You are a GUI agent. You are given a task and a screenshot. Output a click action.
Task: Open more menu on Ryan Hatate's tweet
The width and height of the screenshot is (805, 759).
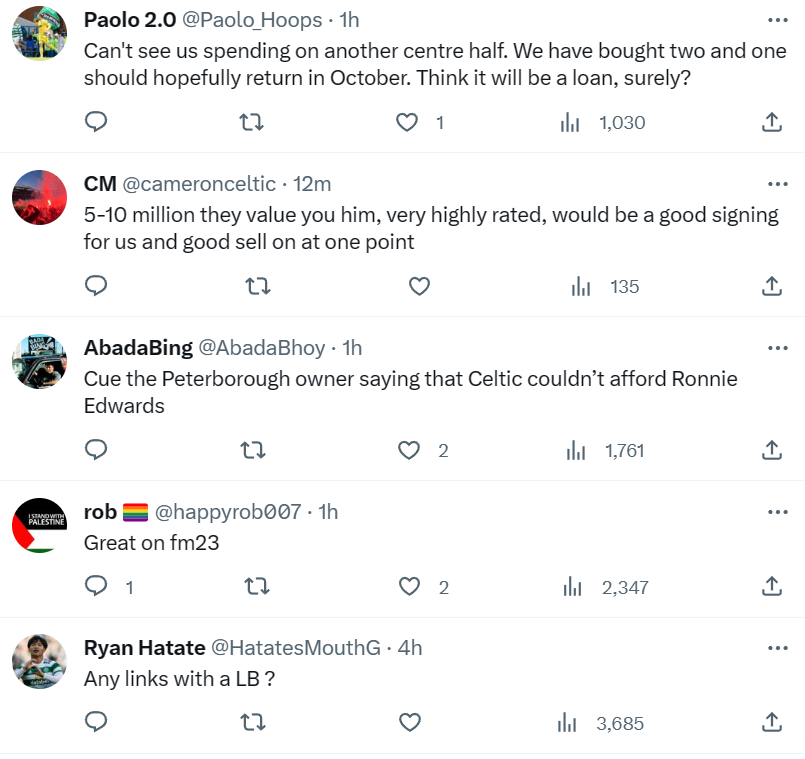778,647
